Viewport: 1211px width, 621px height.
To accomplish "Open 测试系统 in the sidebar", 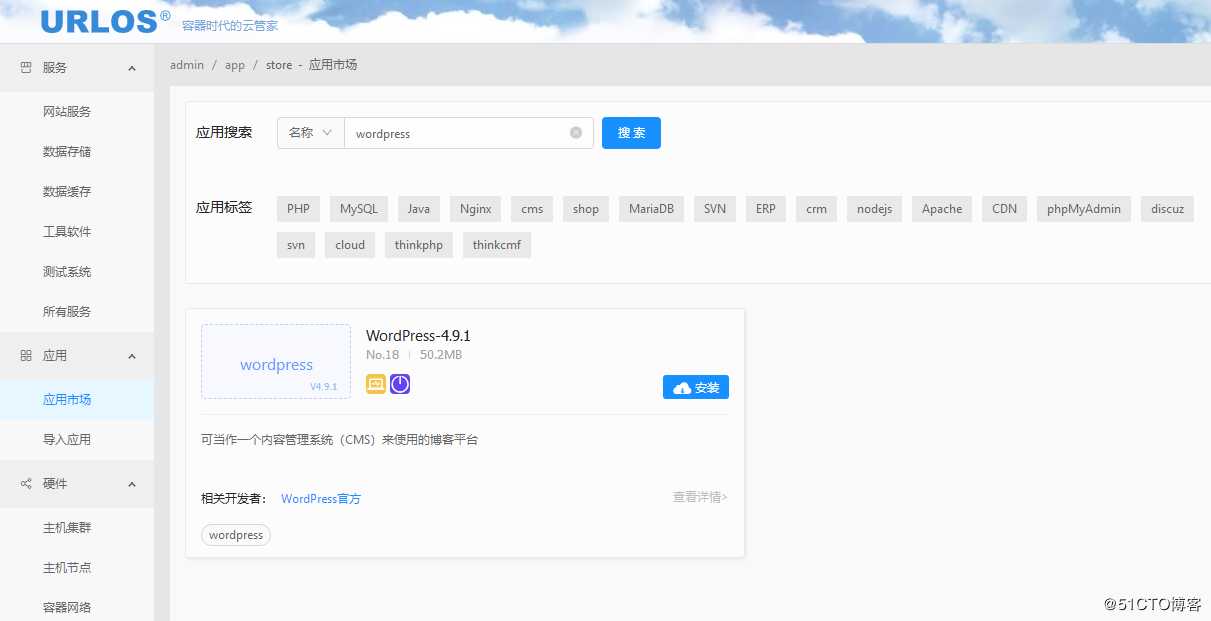I will pos(67,272).
